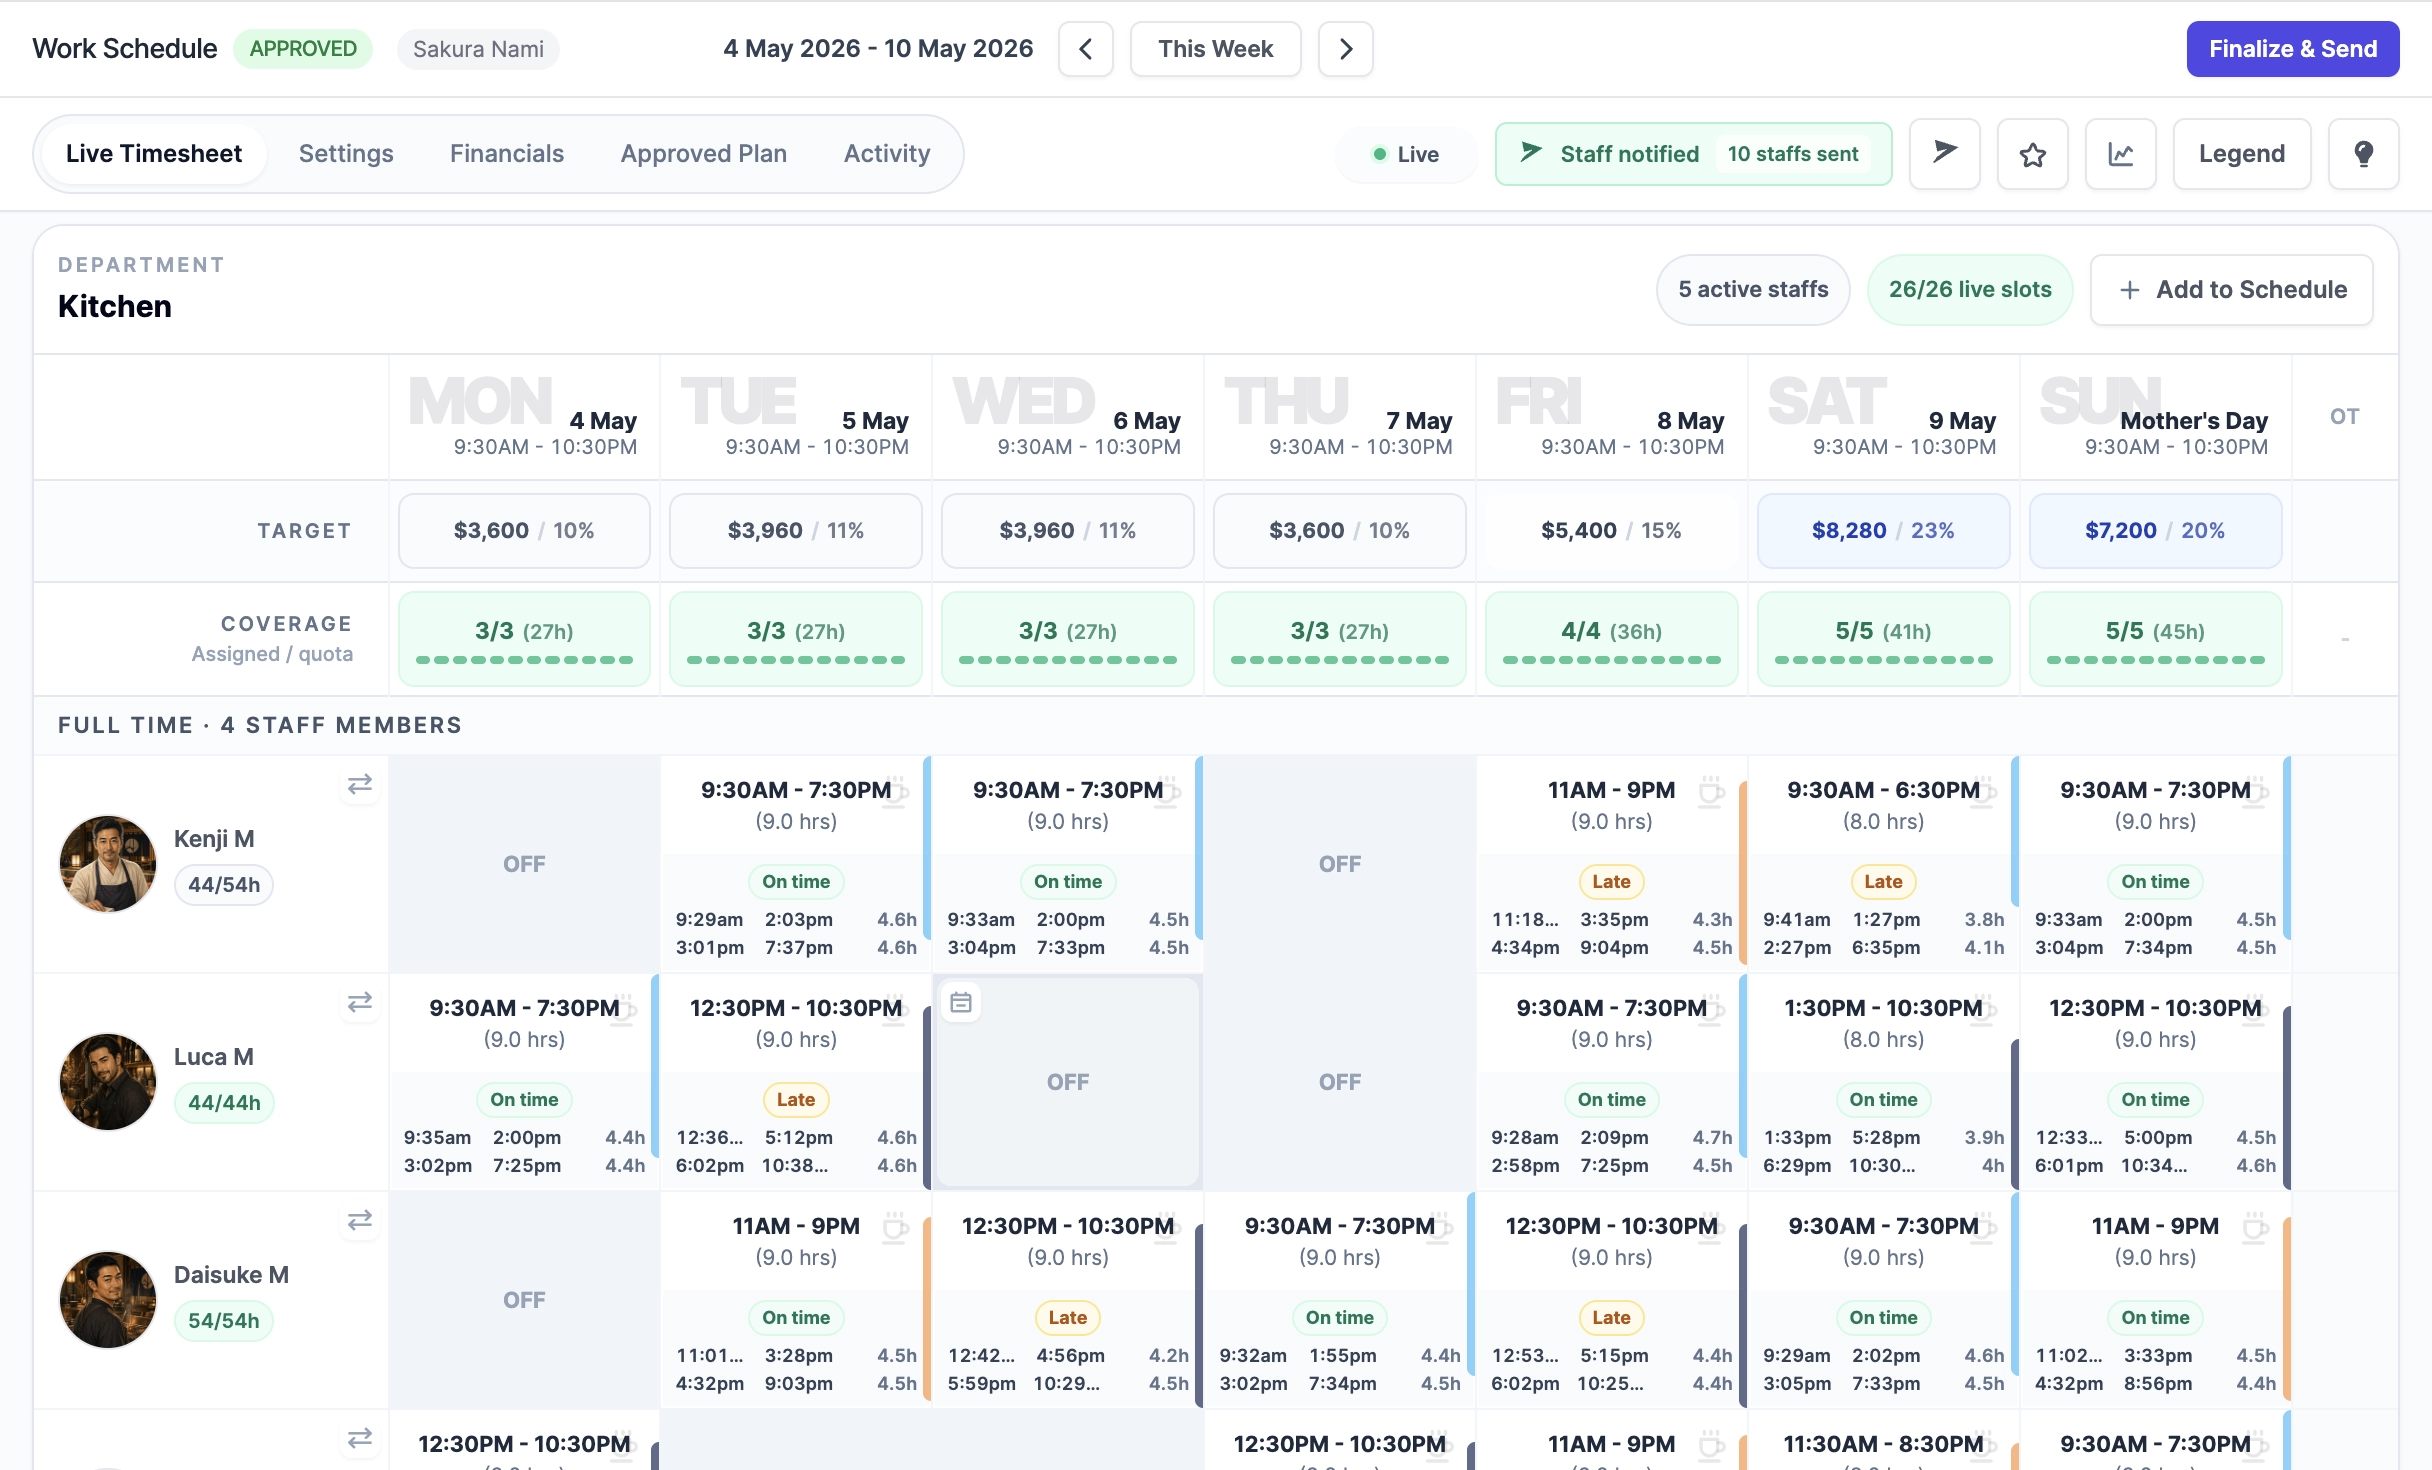
Task: Click Finalize & Send button
Action: tap(2292, 49)
